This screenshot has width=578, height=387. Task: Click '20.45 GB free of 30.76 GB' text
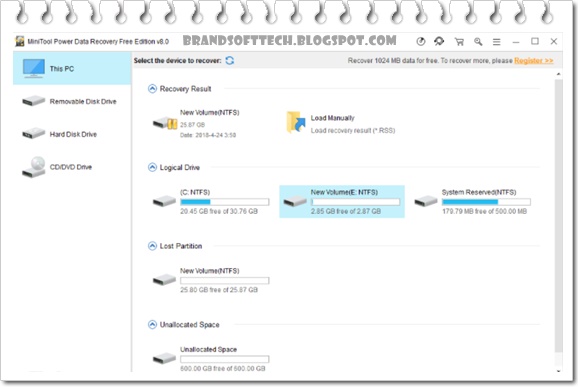pyautogui.click(x=219, y=212)
